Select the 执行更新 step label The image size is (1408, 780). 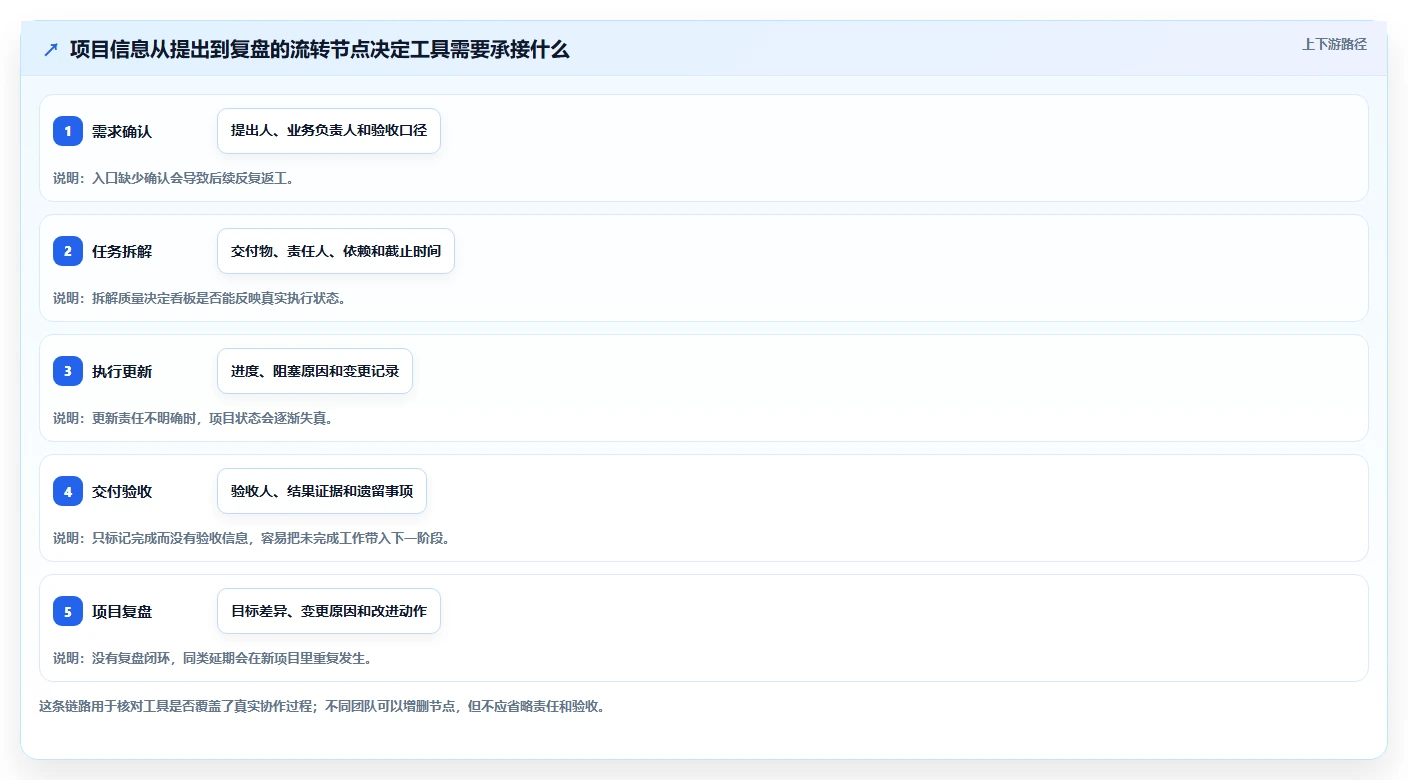[122, 371]
